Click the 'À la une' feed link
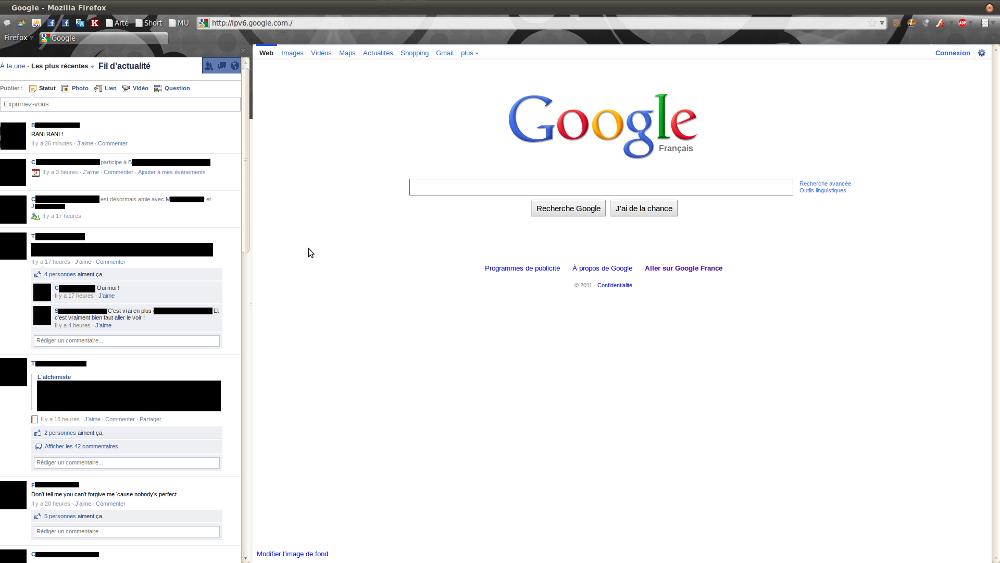This screenshot has width=1000, height=563. (x=13, y=66)
